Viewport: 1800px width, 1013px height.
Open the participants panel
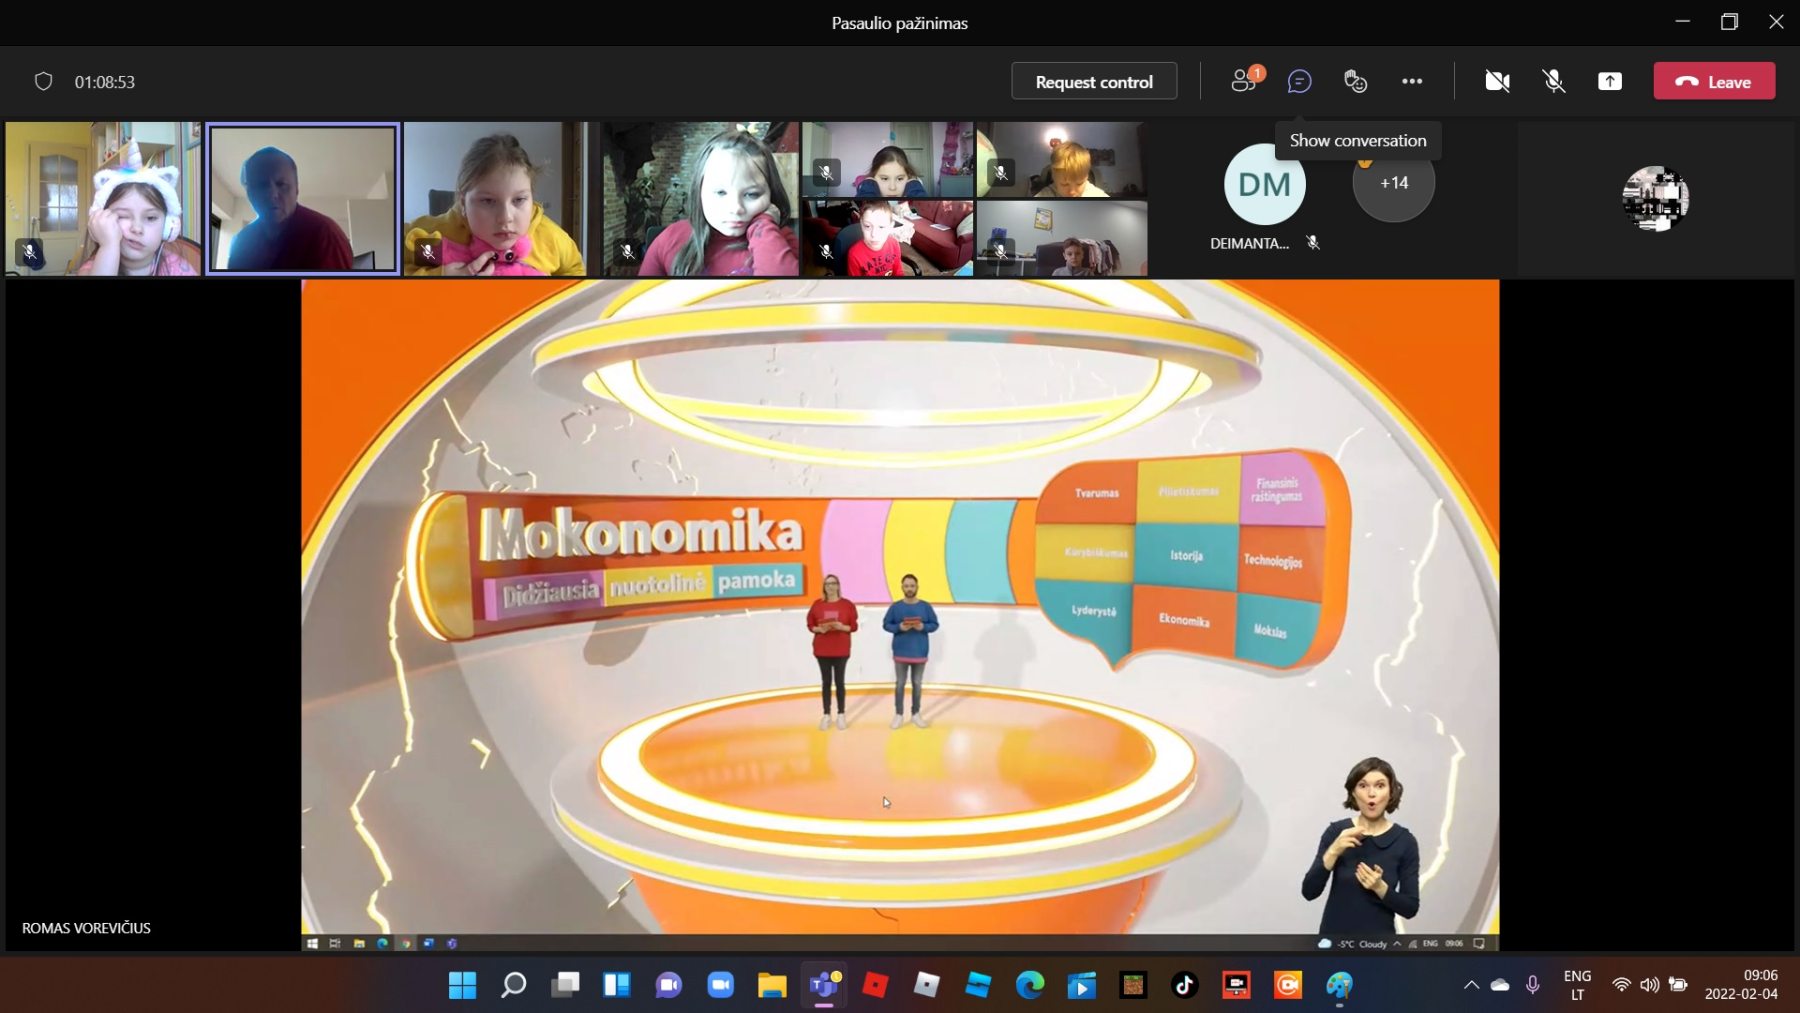(1245, 81)
